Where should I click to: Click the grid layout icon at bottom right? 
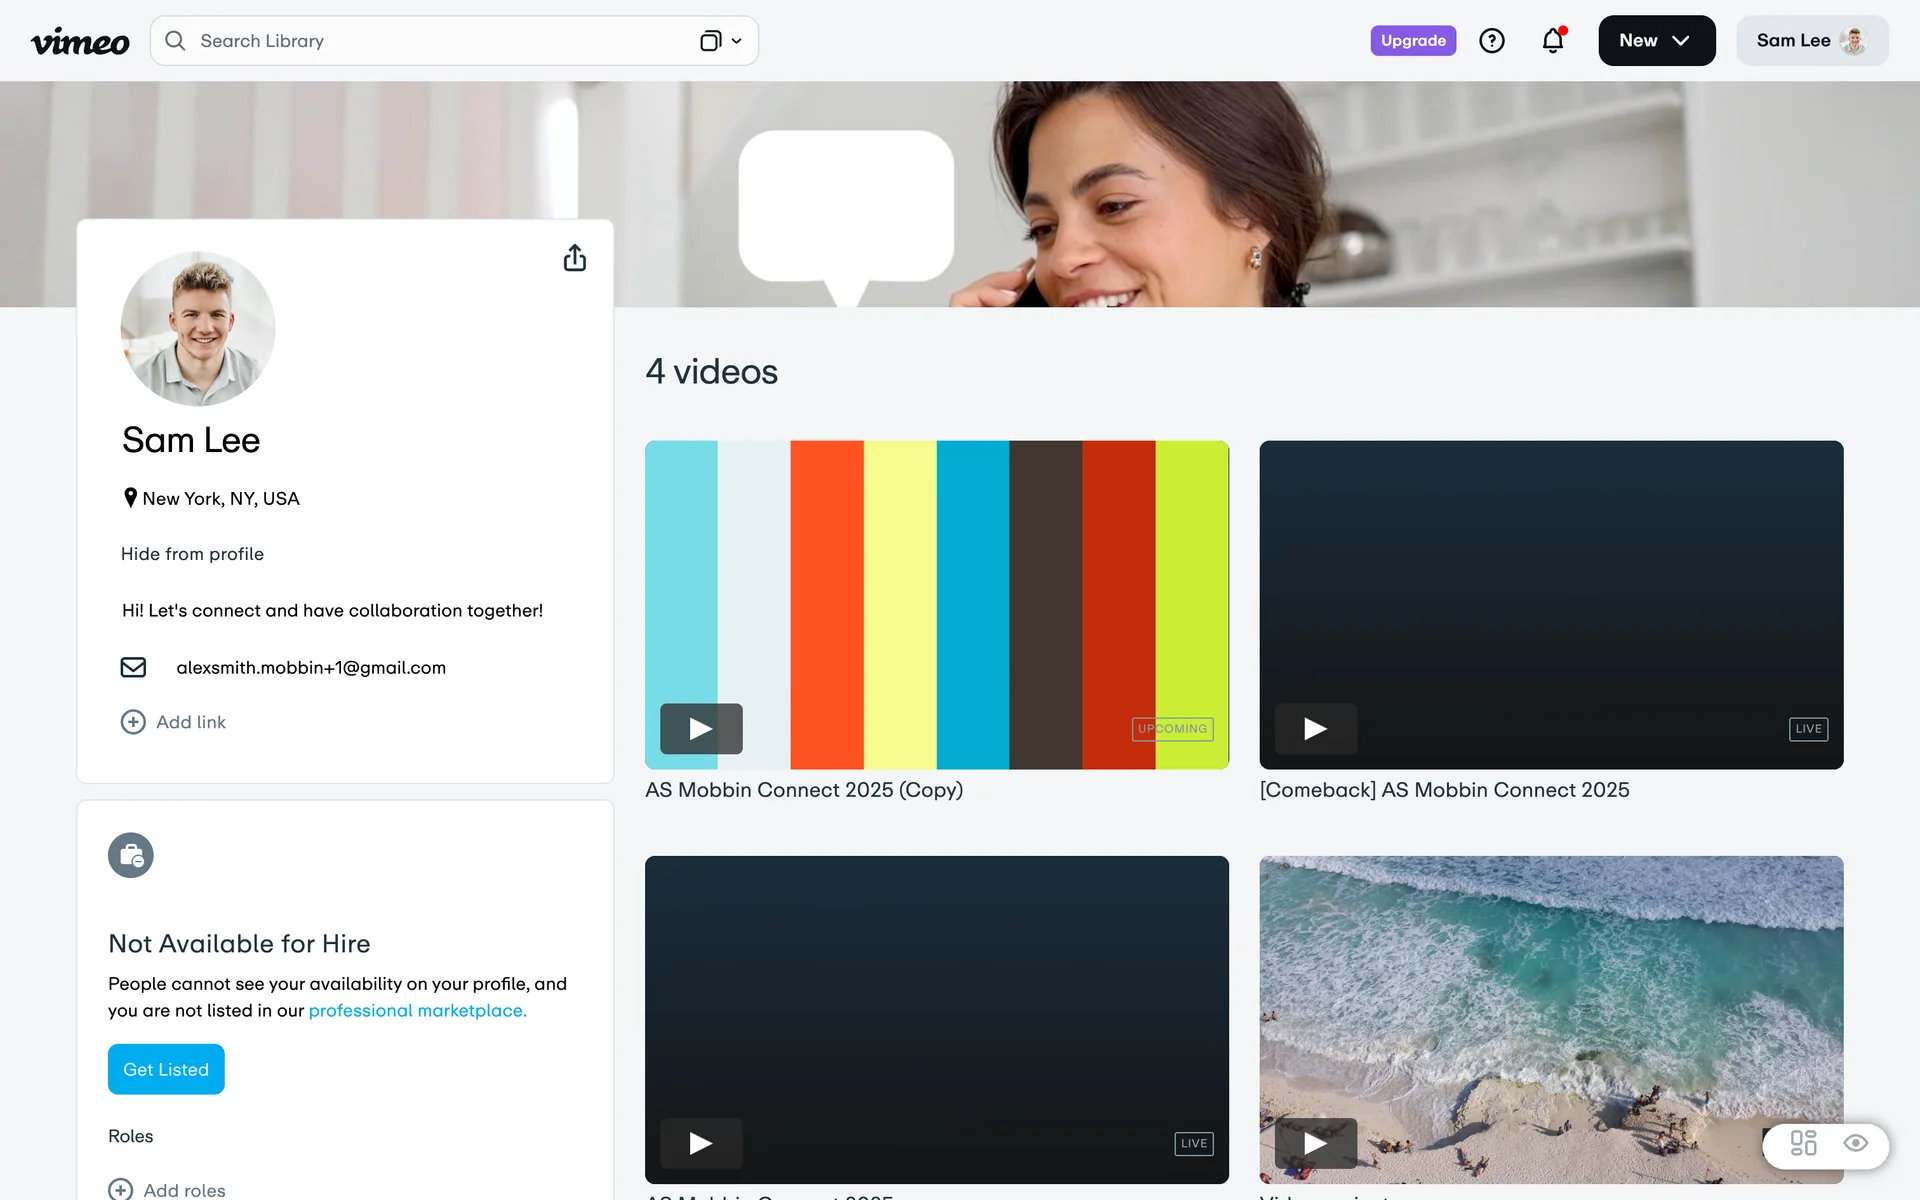1803,1143
